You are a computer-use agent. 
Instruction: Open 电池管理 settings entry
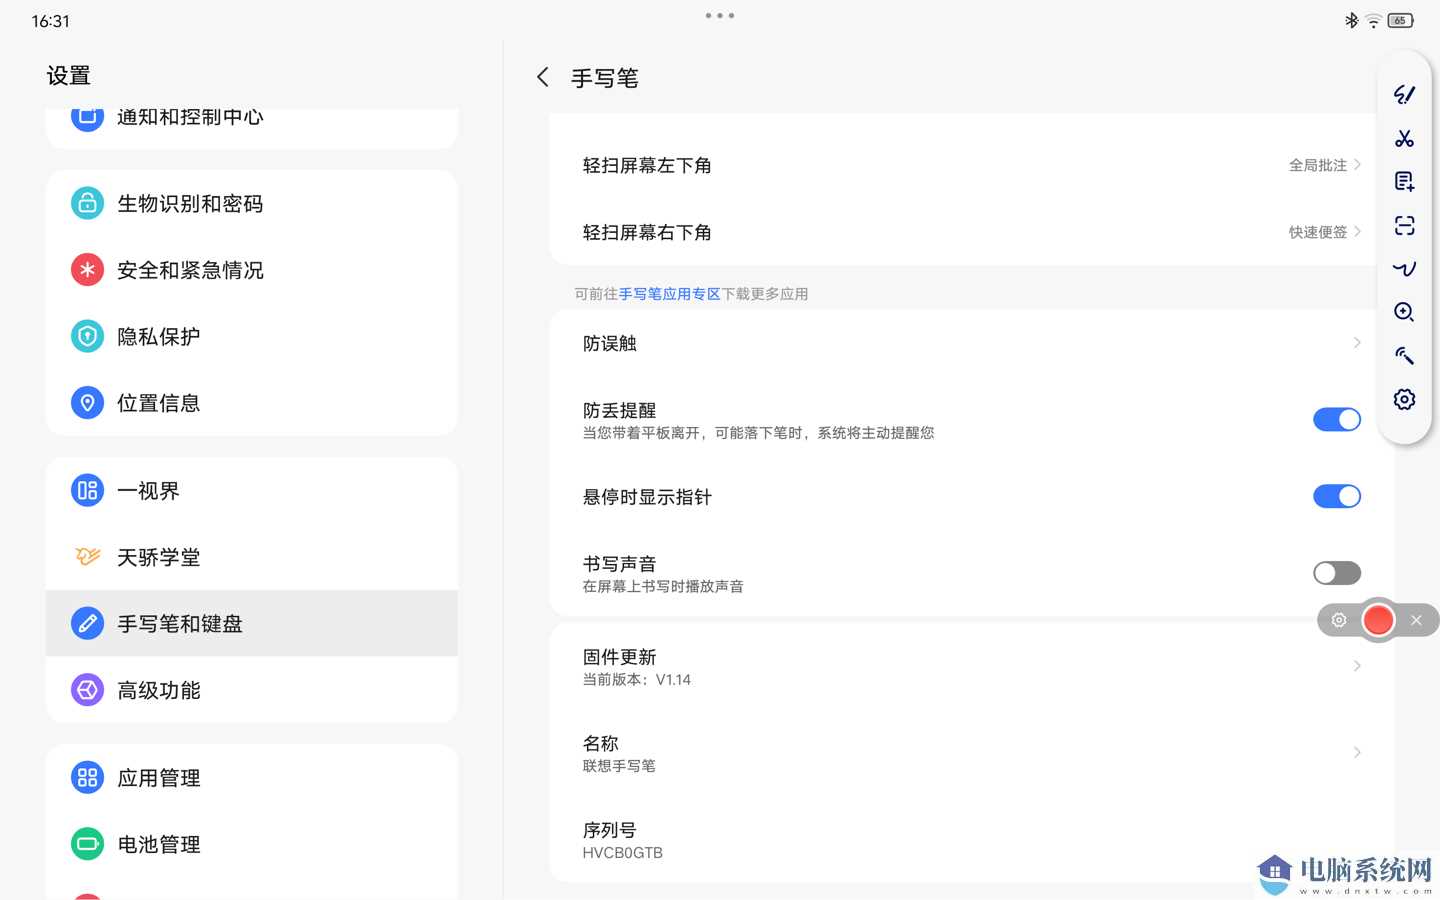pos(252,843)
